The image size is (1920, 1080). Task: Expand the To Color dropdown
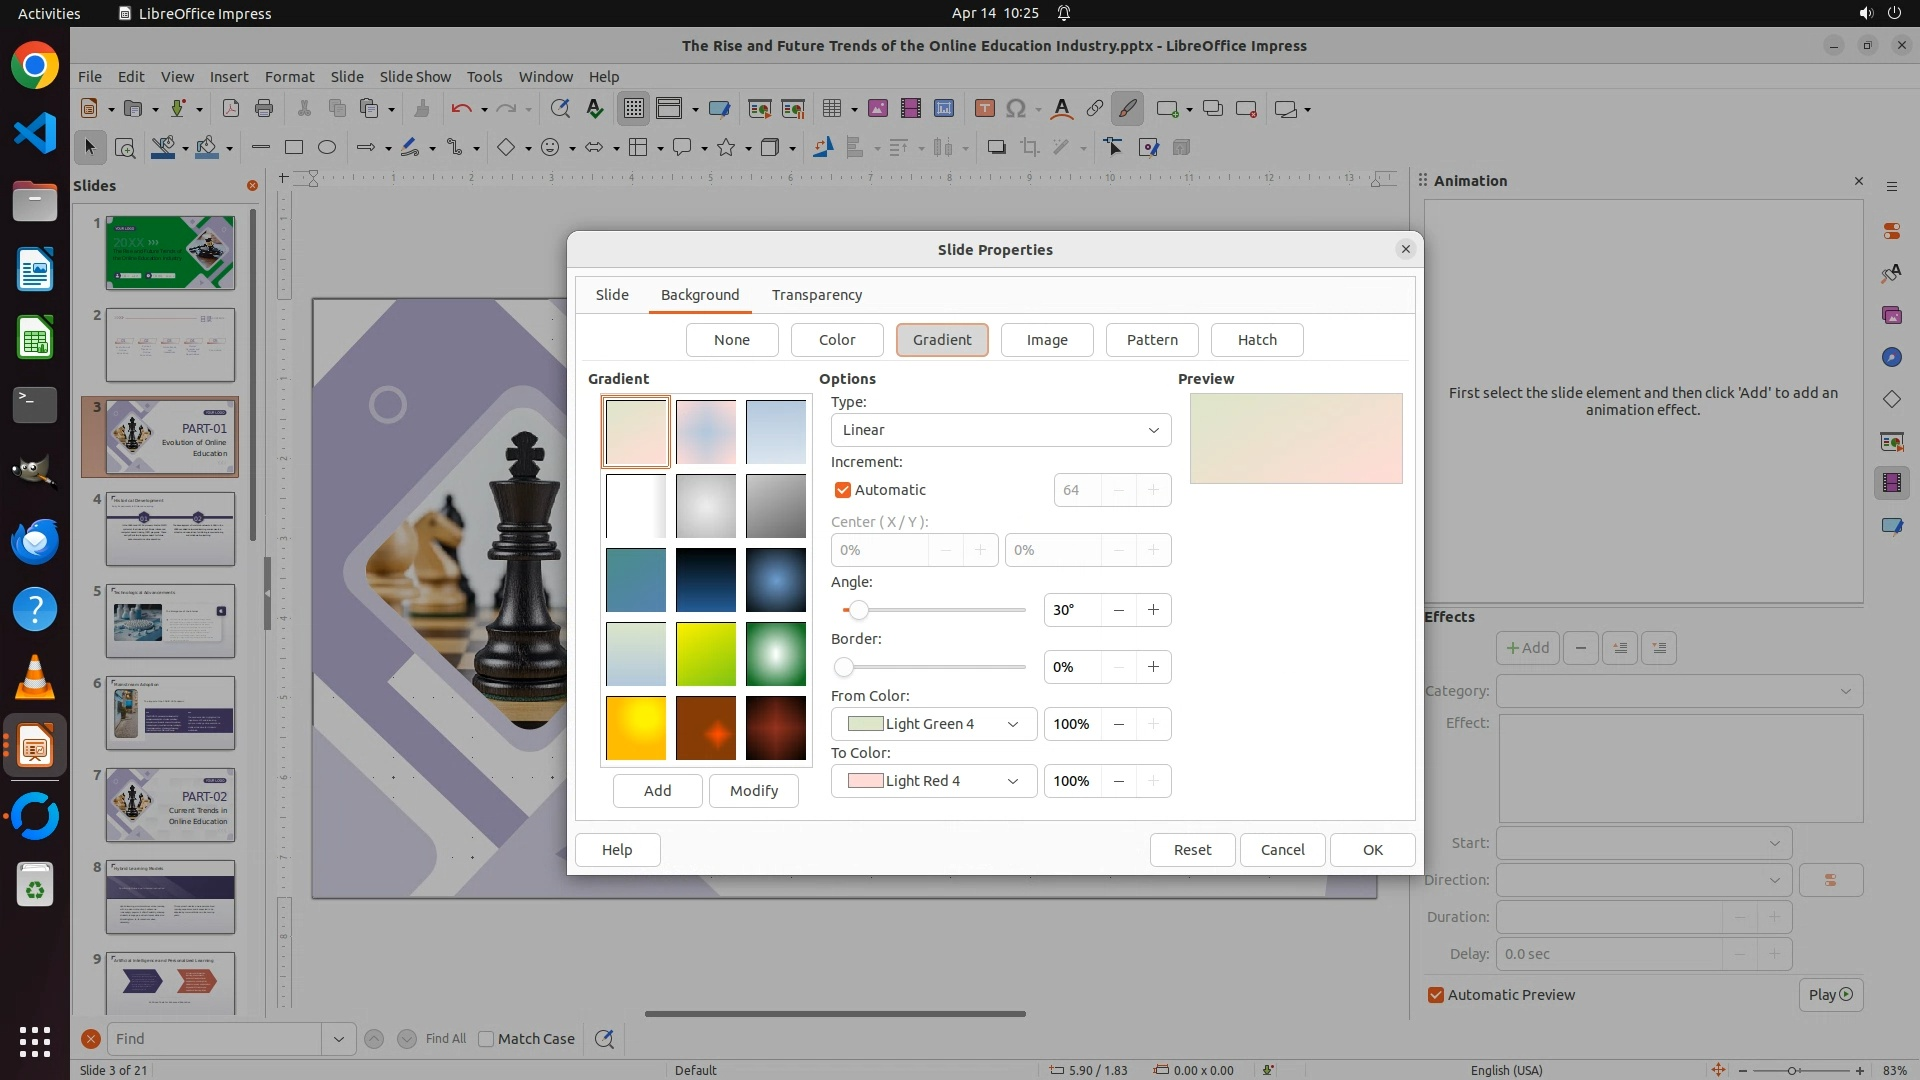pyautogui.click(x=933, y=781)
